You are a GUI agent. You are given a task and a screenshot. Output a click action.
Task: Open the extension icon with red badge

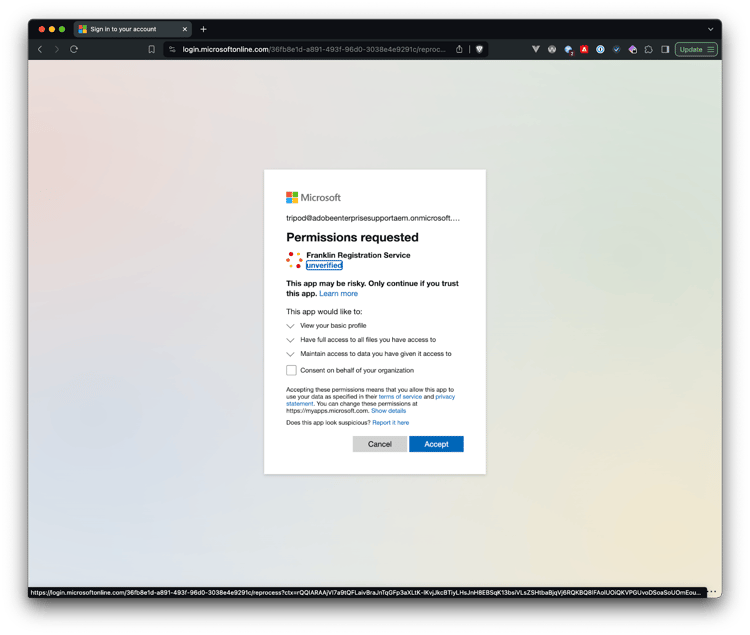568,50
